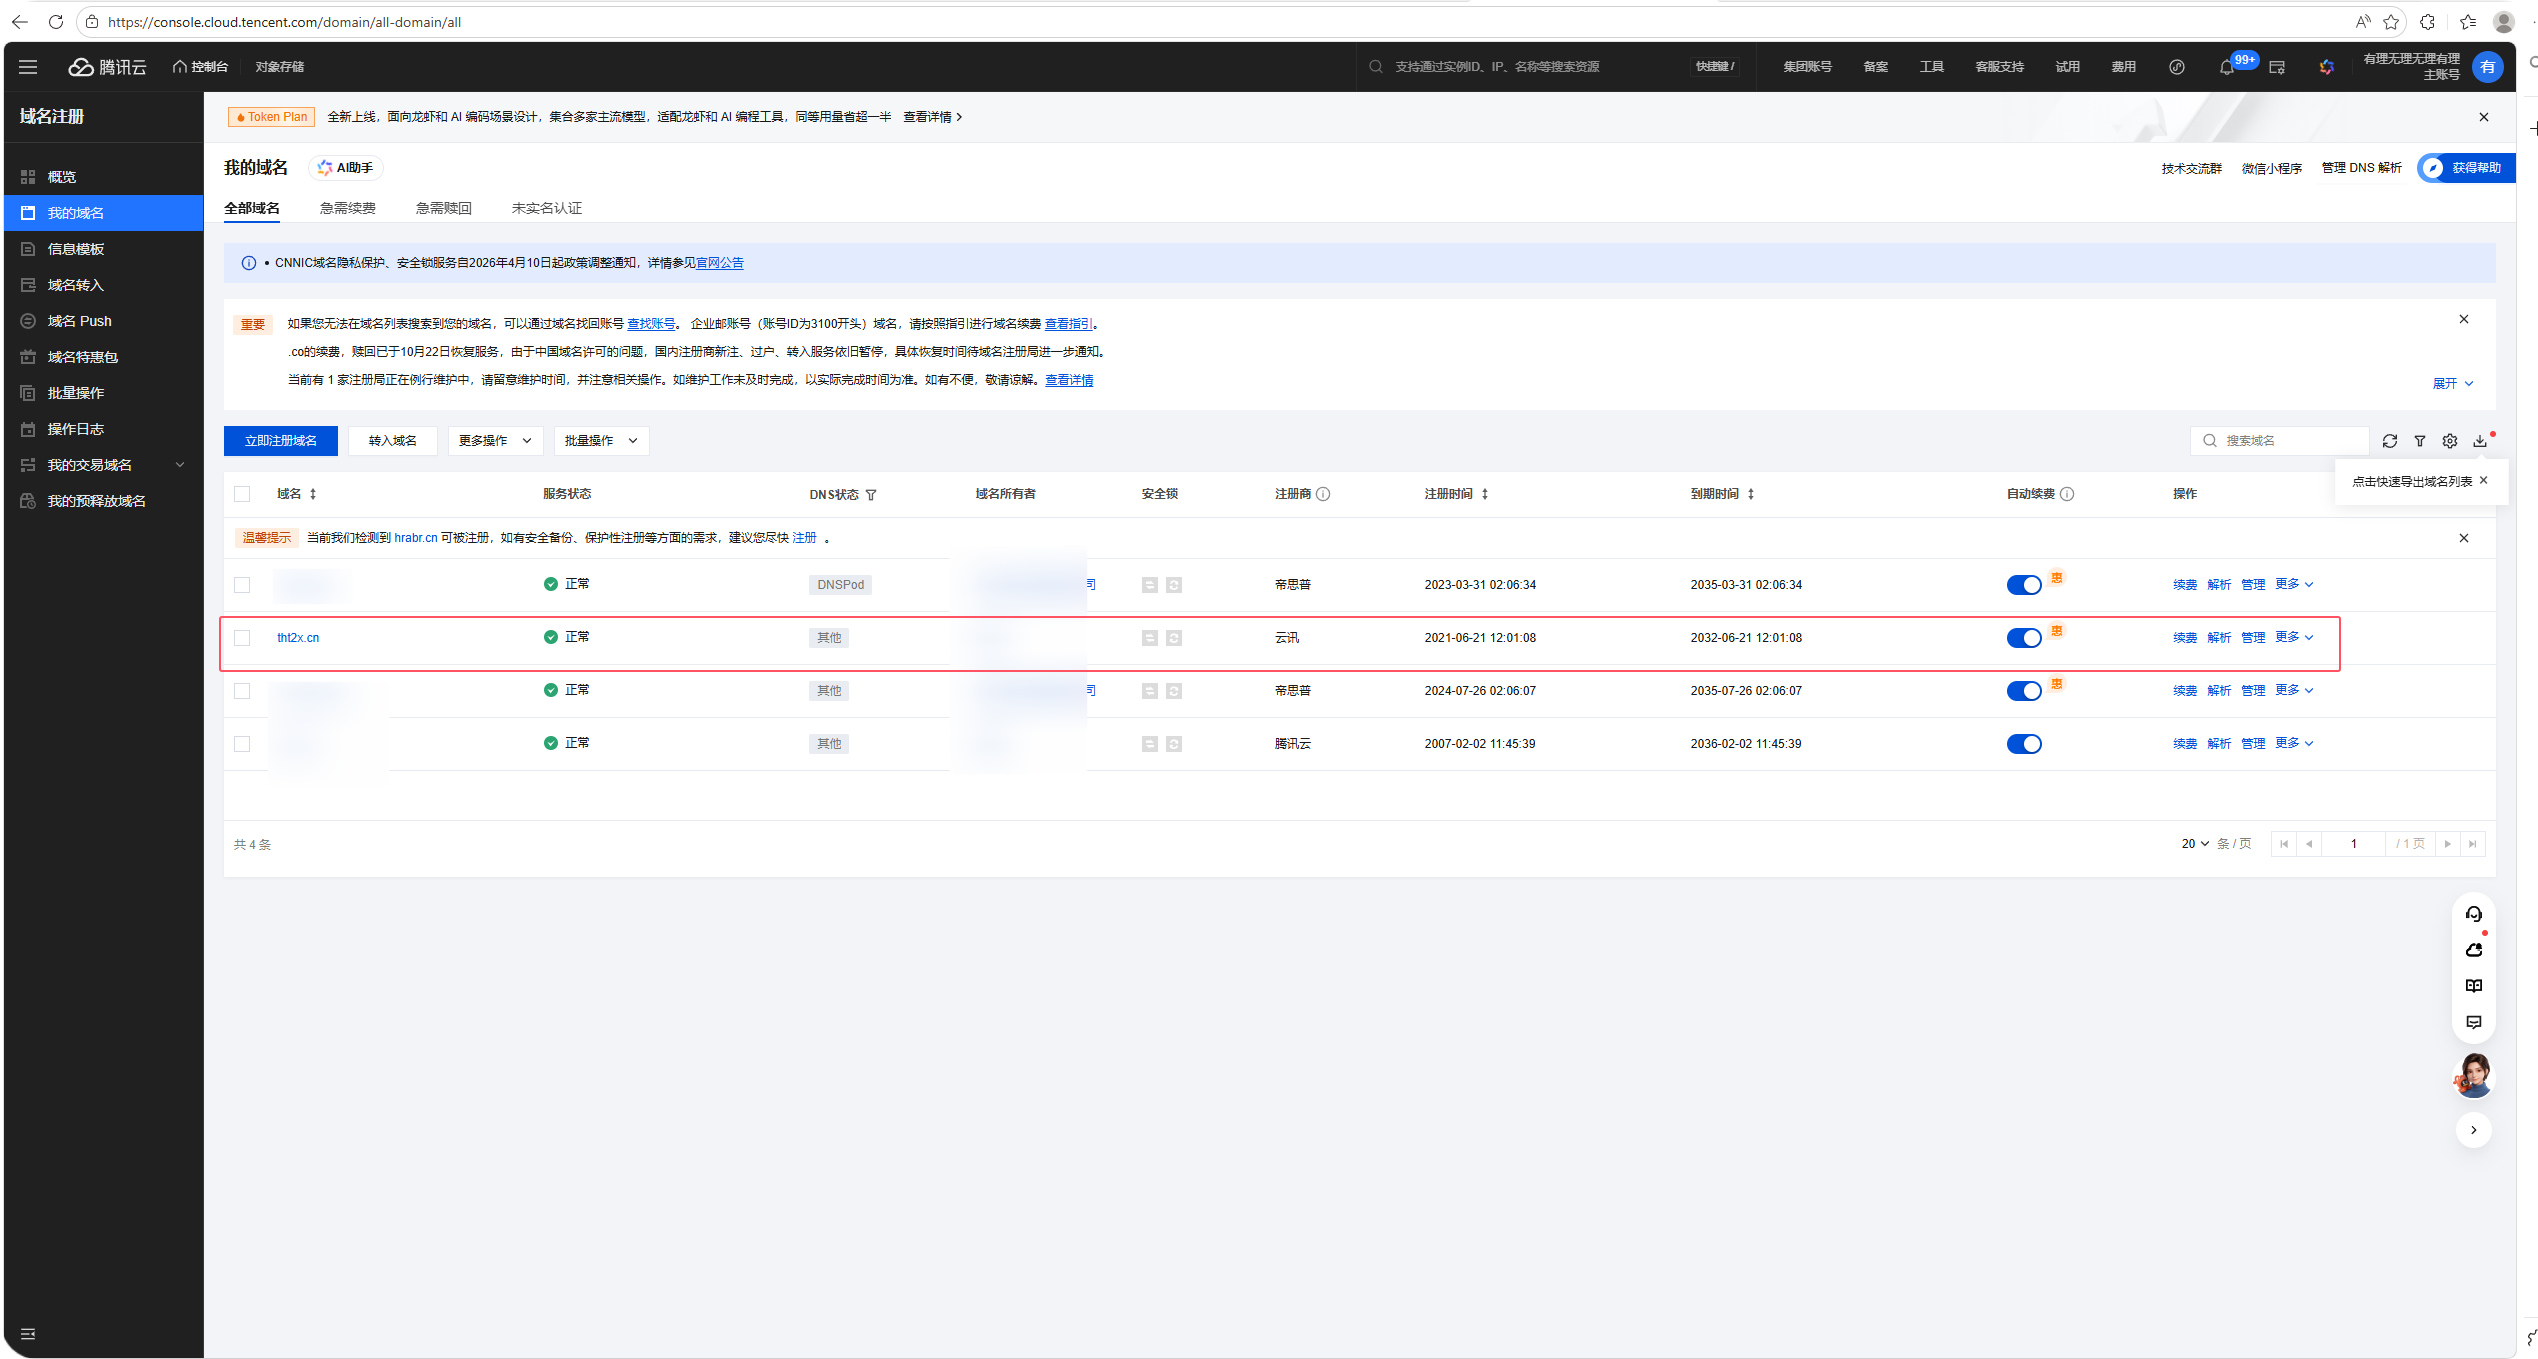Expand the 更多操作 dropdown
This screenshot has width=2538, height=1359.
(x=495, y=441)
